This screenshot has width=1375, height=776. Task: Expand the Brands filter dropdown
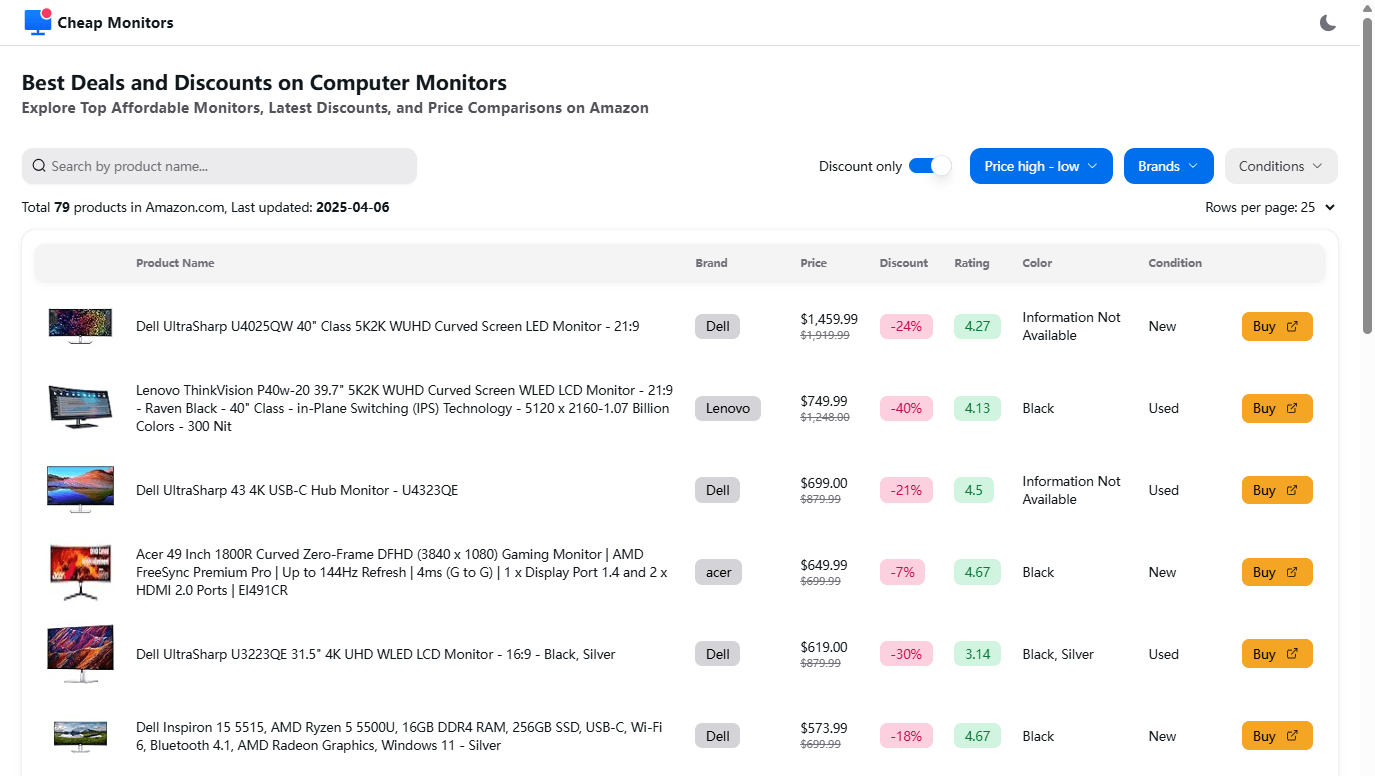pyautogui.click(x=1168, y=166)
